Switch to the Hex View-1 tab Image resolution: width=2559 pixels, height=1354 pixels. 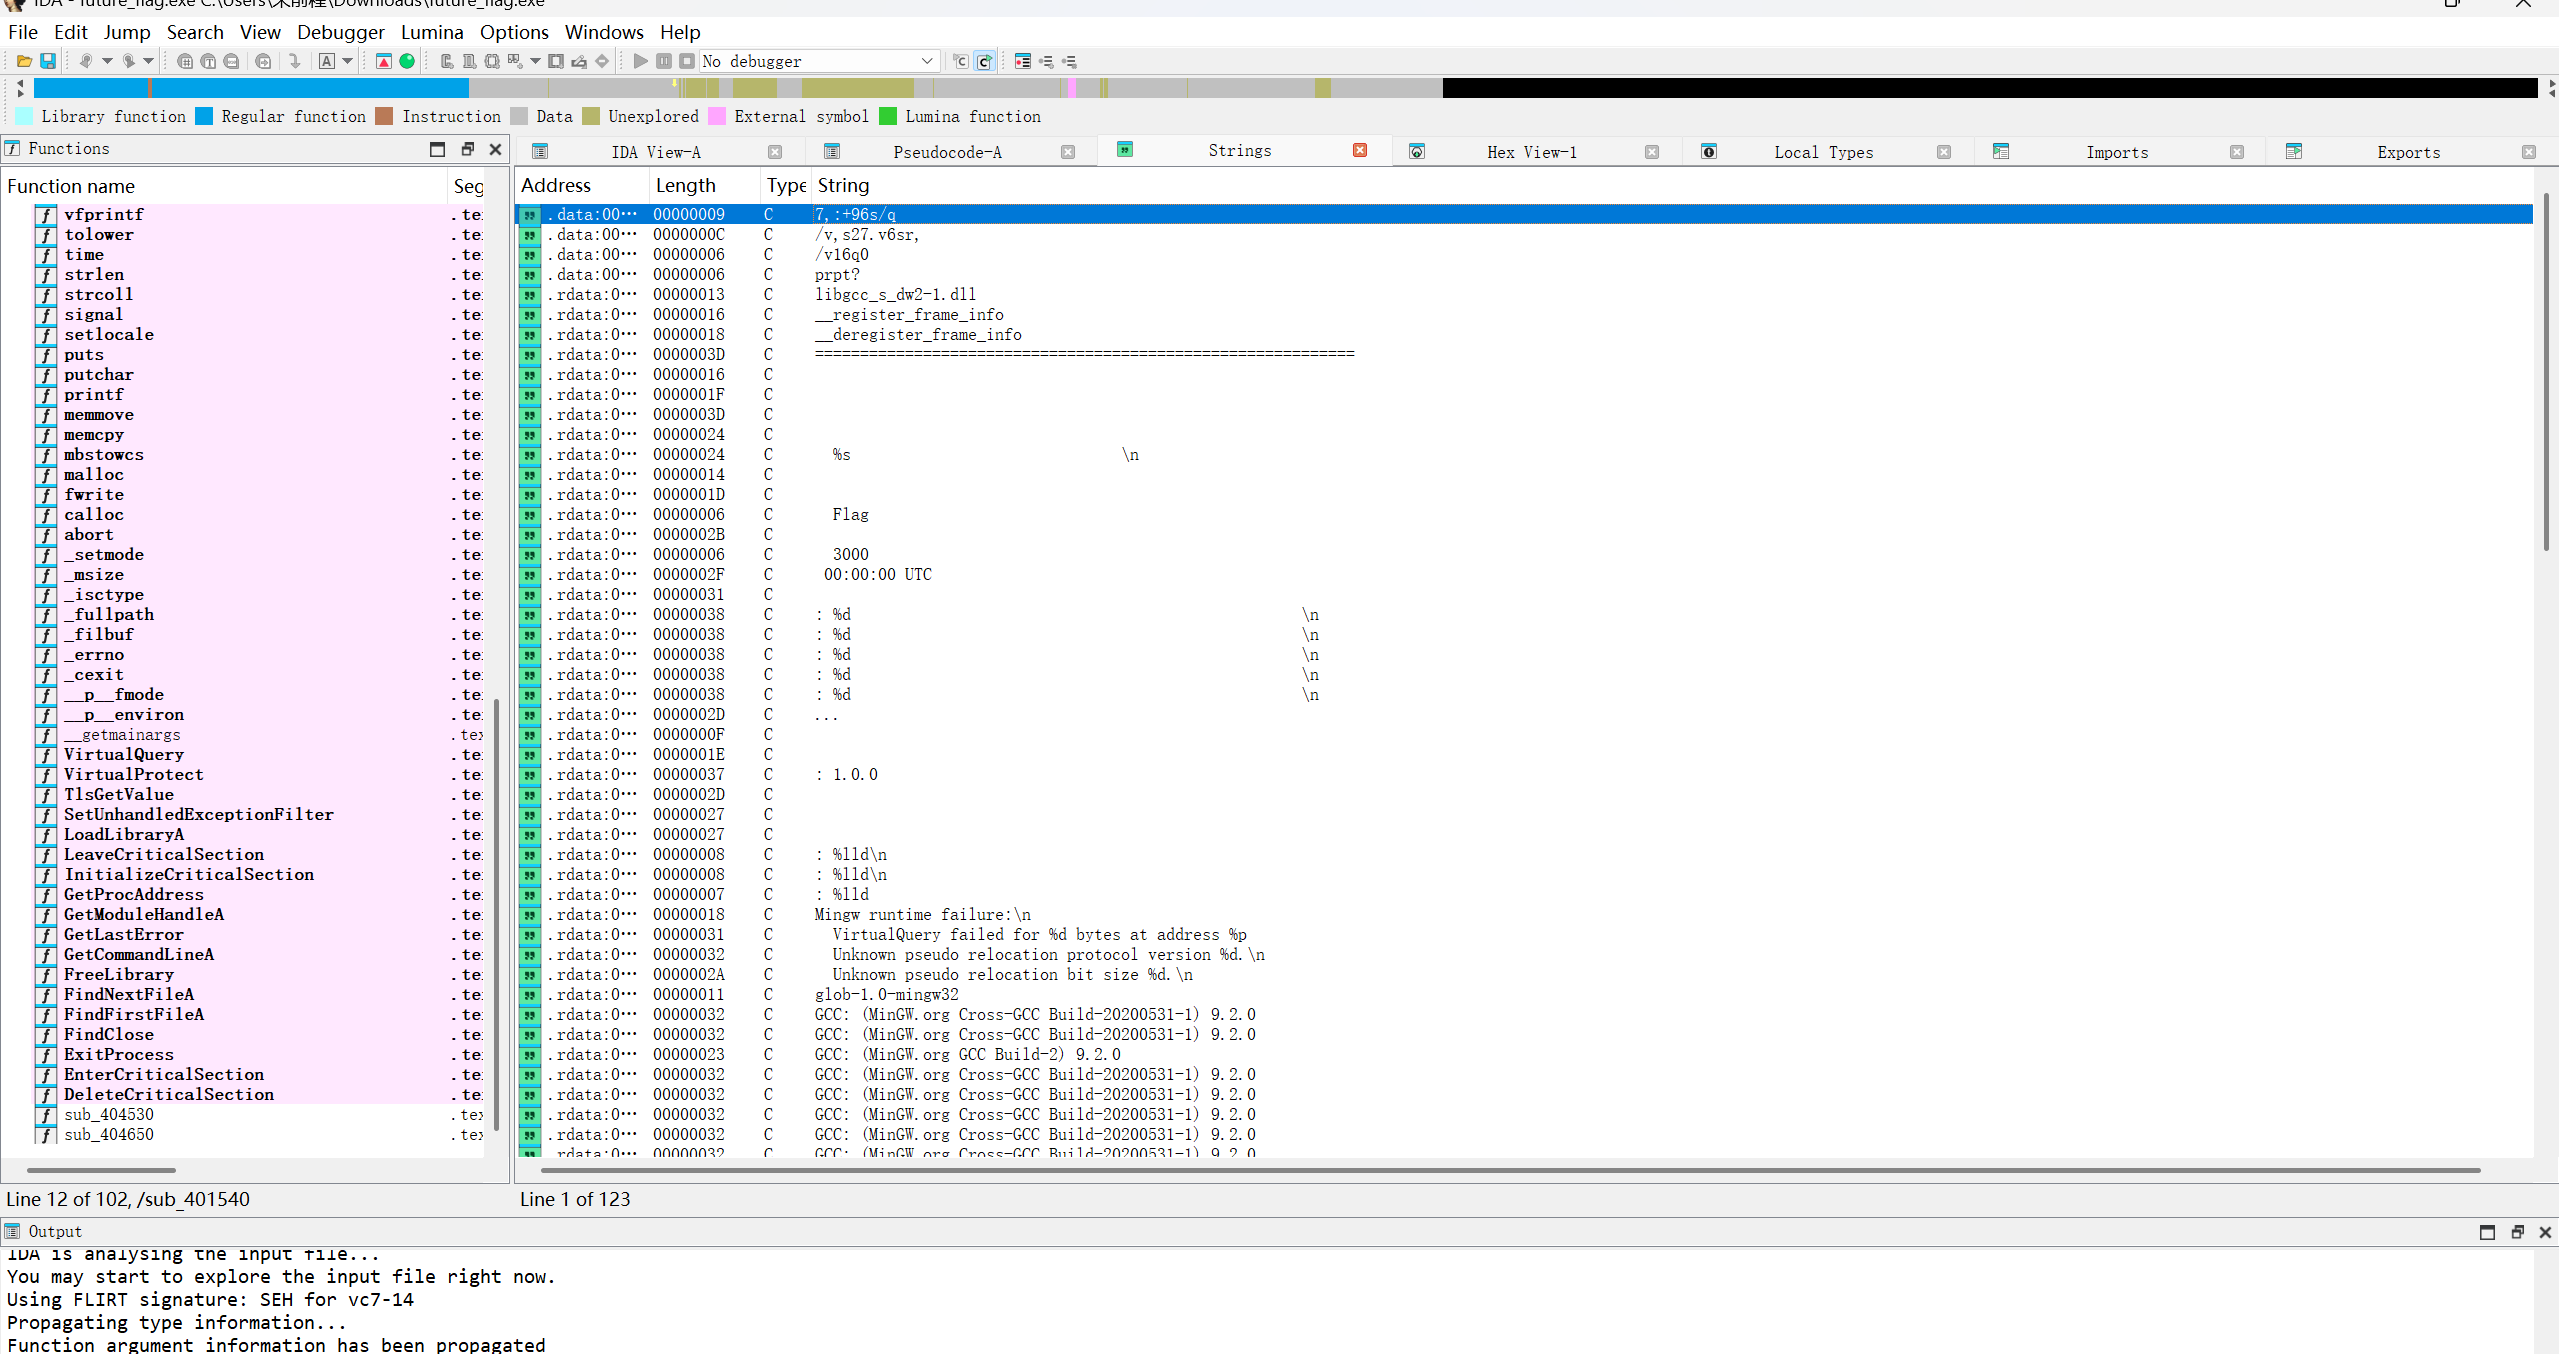(x=1530, y=152)
